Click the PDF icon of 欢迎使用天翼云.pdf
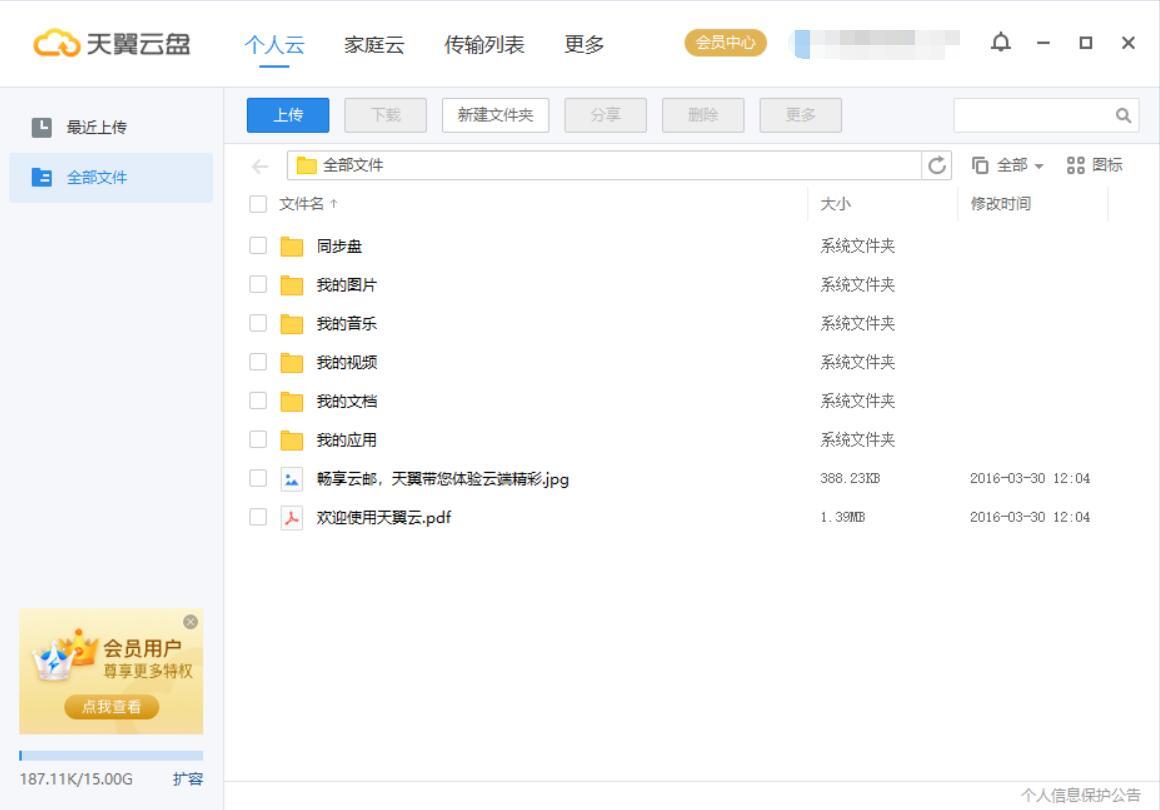Image resolution: width=1160 pixels, height=810 pixels. click(291, 518)
